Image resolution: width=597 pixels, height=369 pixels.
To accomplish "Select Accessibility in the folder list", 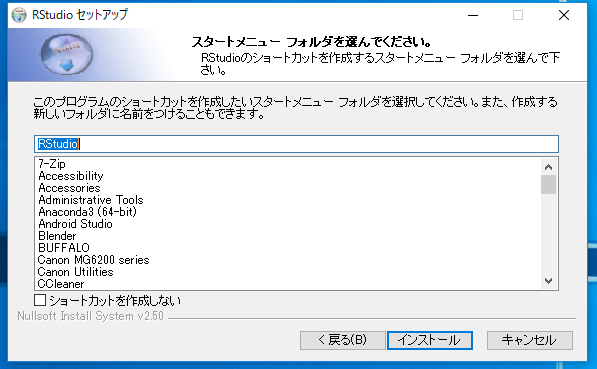I will pos(71,176).
